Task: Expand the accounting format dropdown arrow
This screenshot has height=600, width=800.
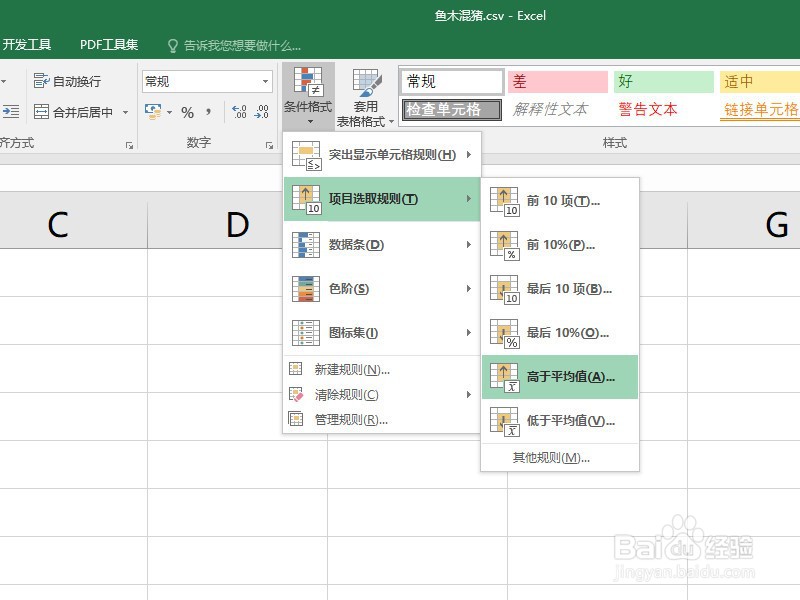Action: pyautogui.click(x=169, y=112)
